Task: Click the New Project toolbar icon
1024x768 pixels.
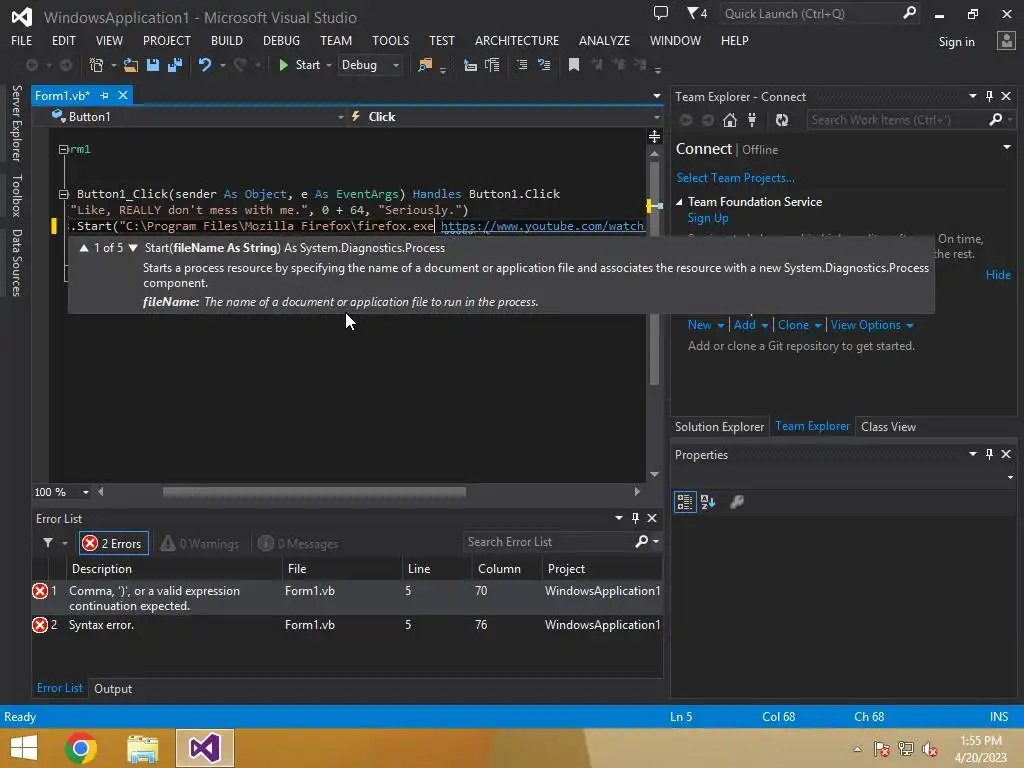Action: tap(96, 65)
